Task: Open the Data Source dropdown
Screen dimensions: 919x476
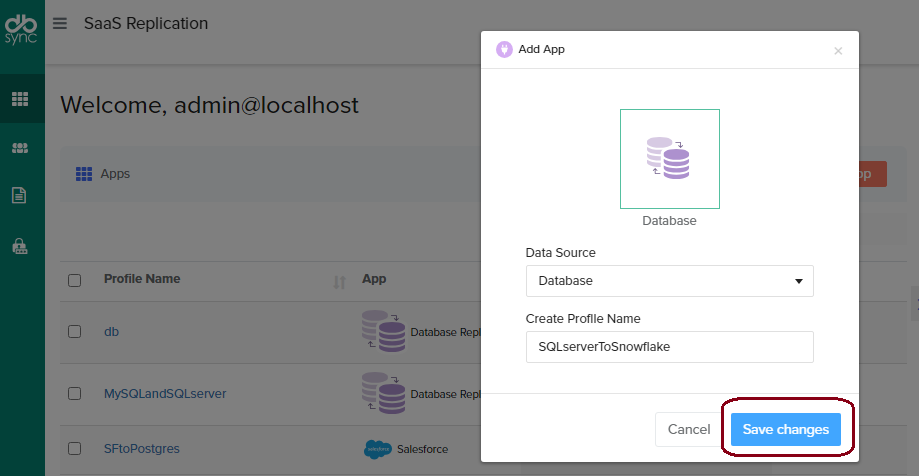Action: [x=669, y=281]
